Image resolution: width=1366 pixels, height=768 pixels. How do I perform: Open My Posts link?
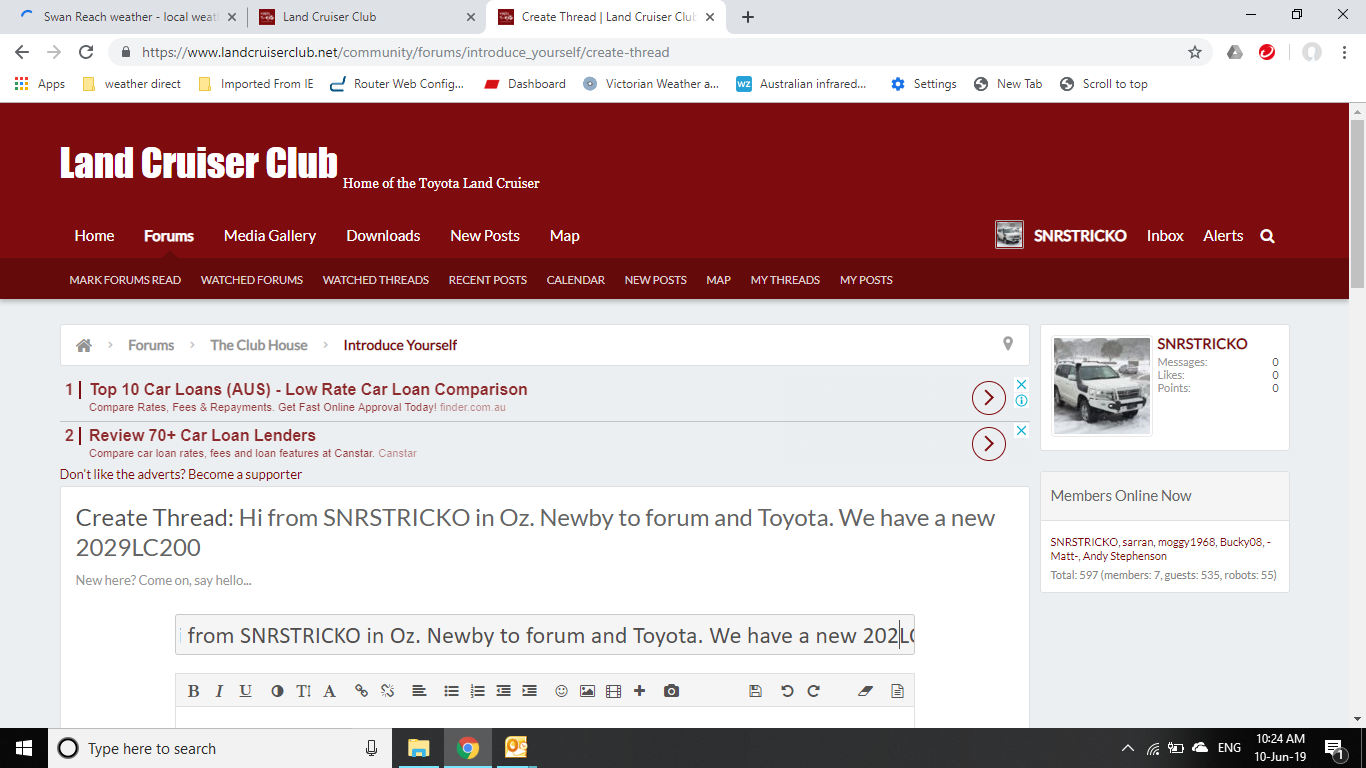pos(866,280)
